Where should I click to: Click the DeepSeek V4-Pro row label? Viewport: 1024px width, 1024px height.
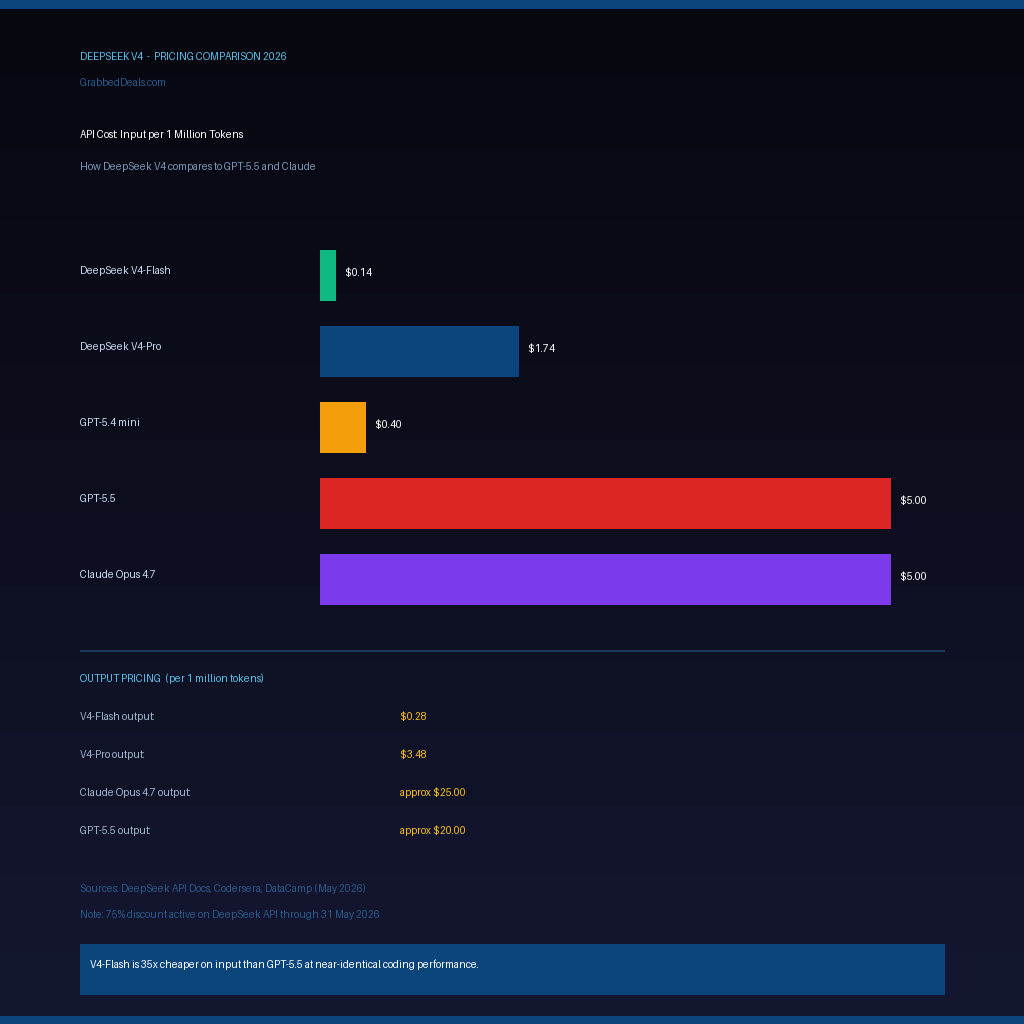click(120, 346)
